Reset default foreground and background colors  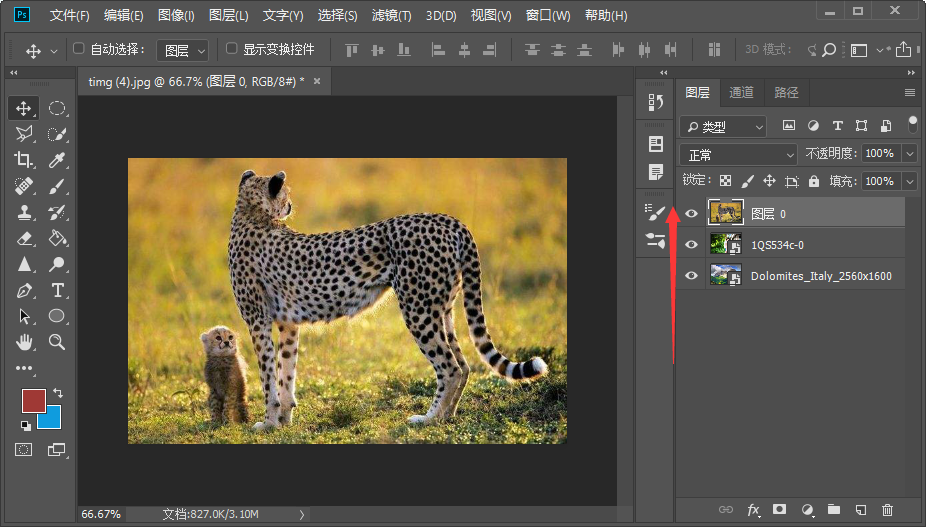pos(25,425)
